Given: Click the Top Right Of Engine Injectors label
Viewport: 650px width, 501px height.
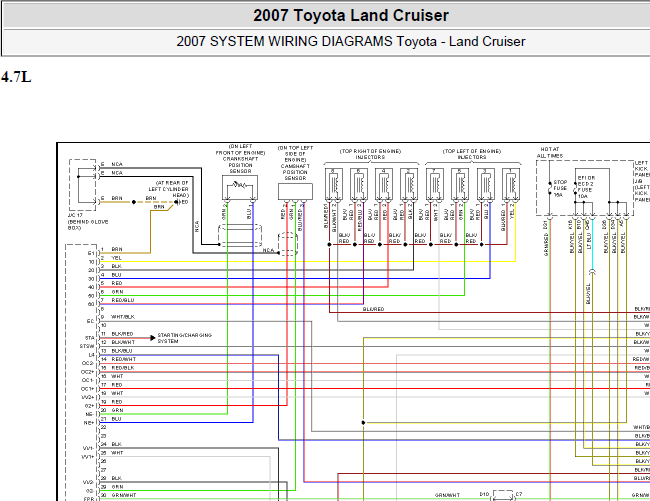Looking at the screenshot, I should 370,154.
